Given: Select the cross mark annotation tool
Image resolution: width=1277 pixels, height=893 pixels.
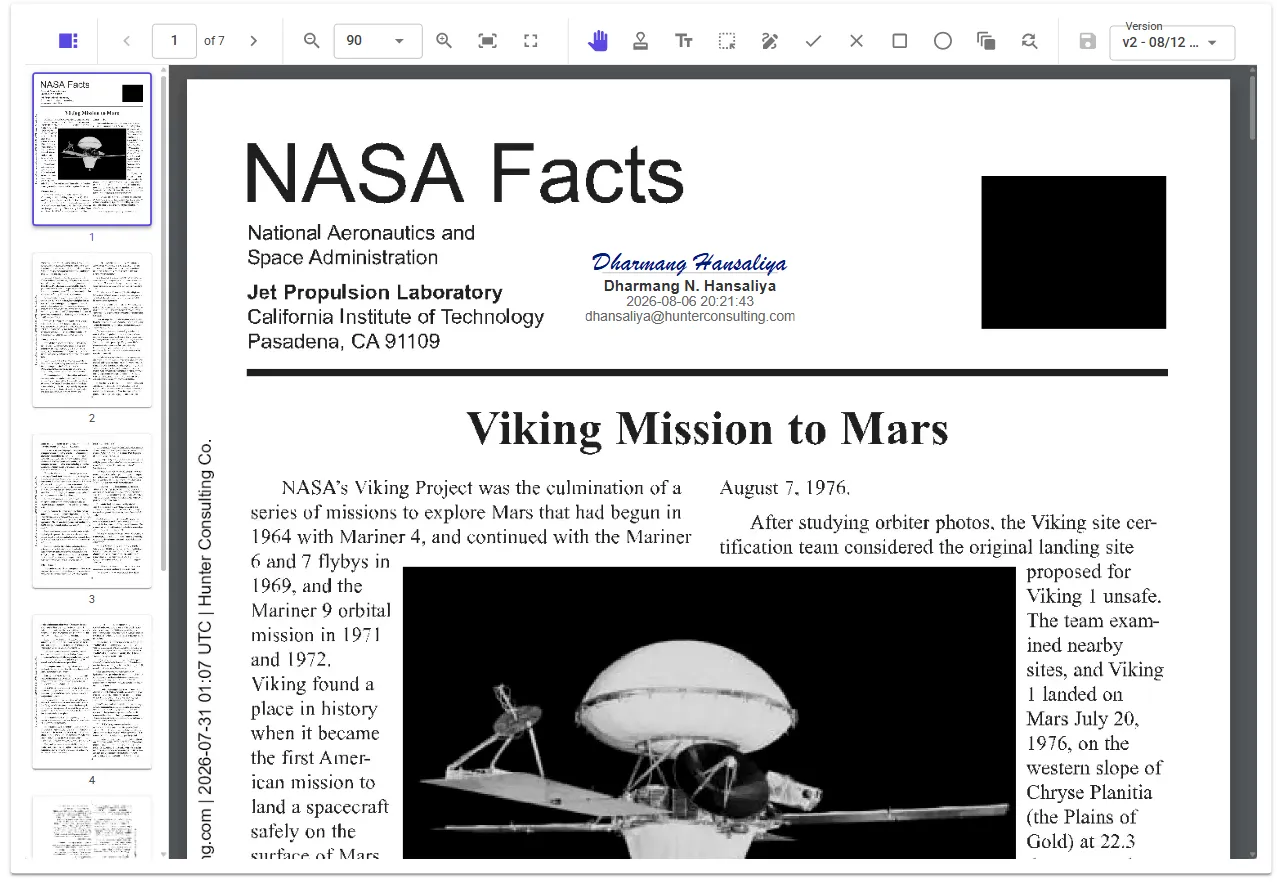Looking at the screenshot, I should click(x=856, y=41).
